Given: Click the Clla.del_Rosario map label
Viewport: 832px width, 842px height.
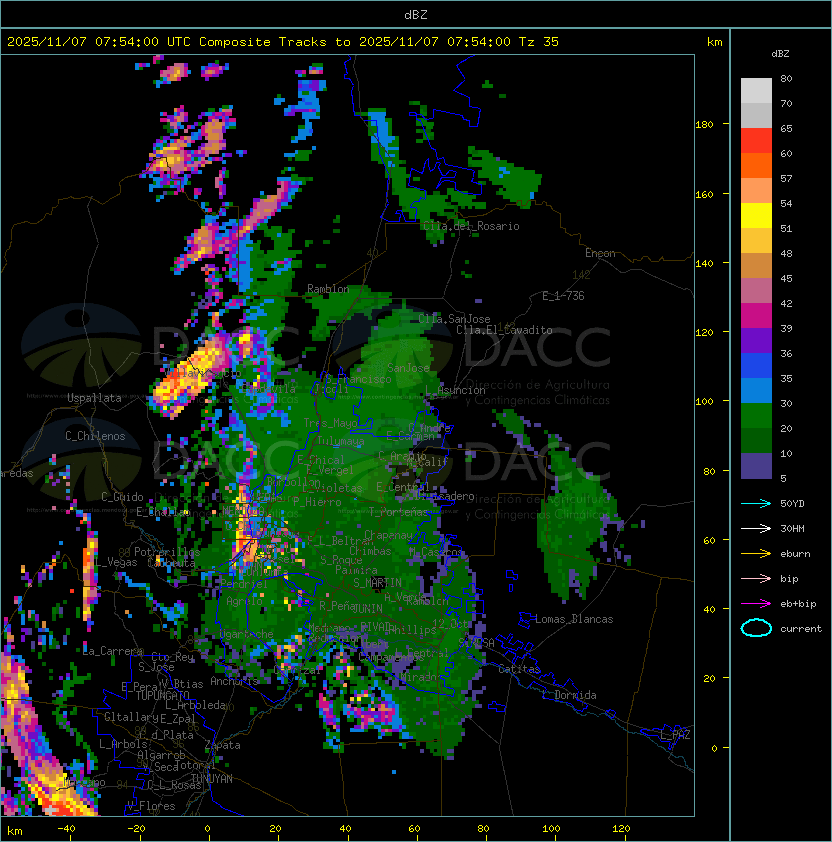Looking at the screenshot, I should [x=471, y=226].
